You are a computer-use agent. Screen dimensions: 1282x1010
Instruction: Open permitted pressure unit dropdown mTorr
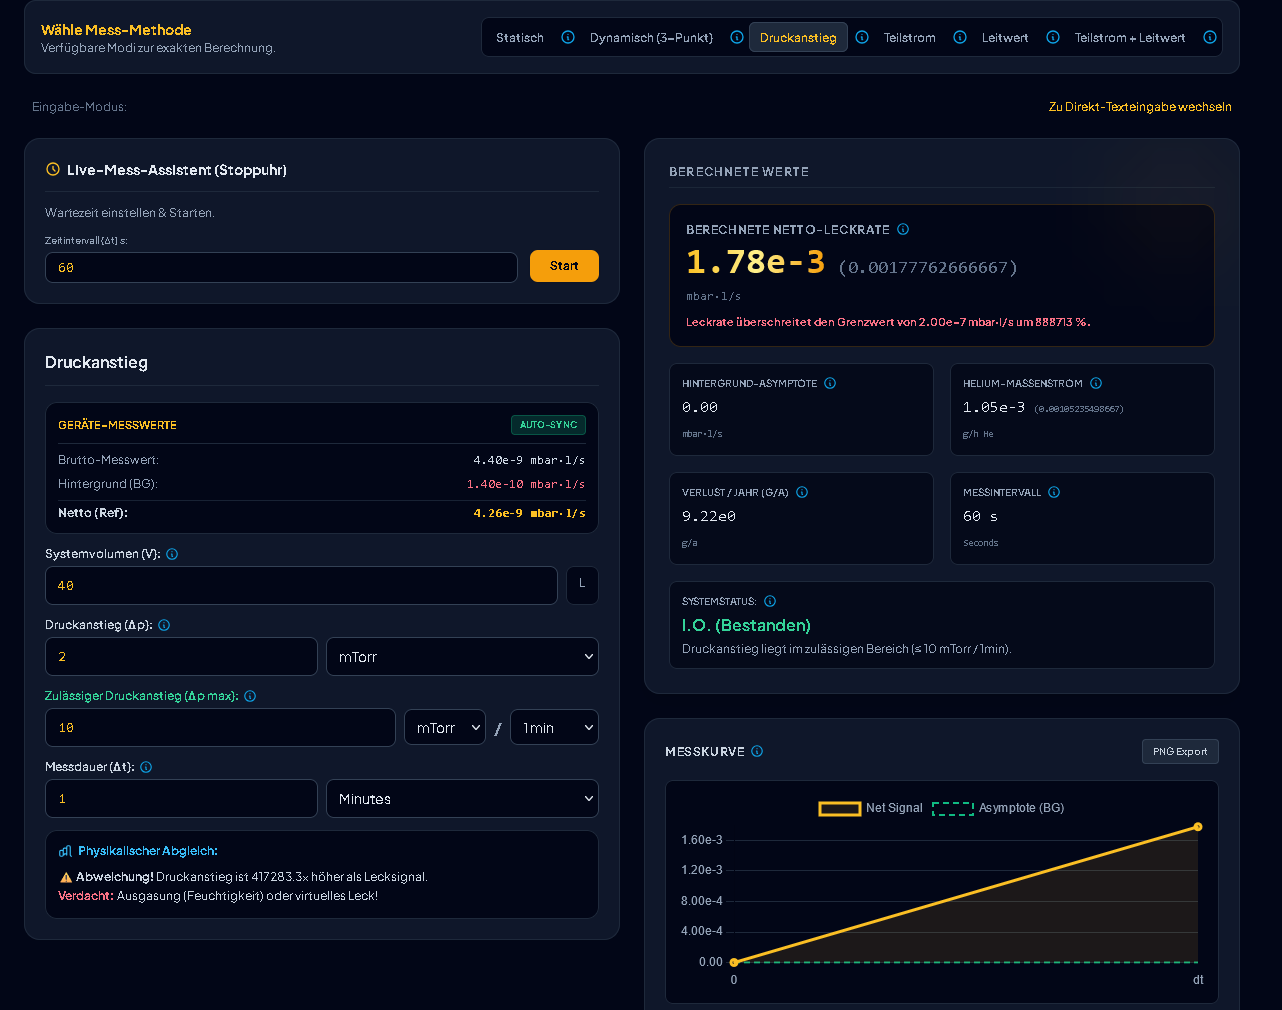click(x=445, y=728)
